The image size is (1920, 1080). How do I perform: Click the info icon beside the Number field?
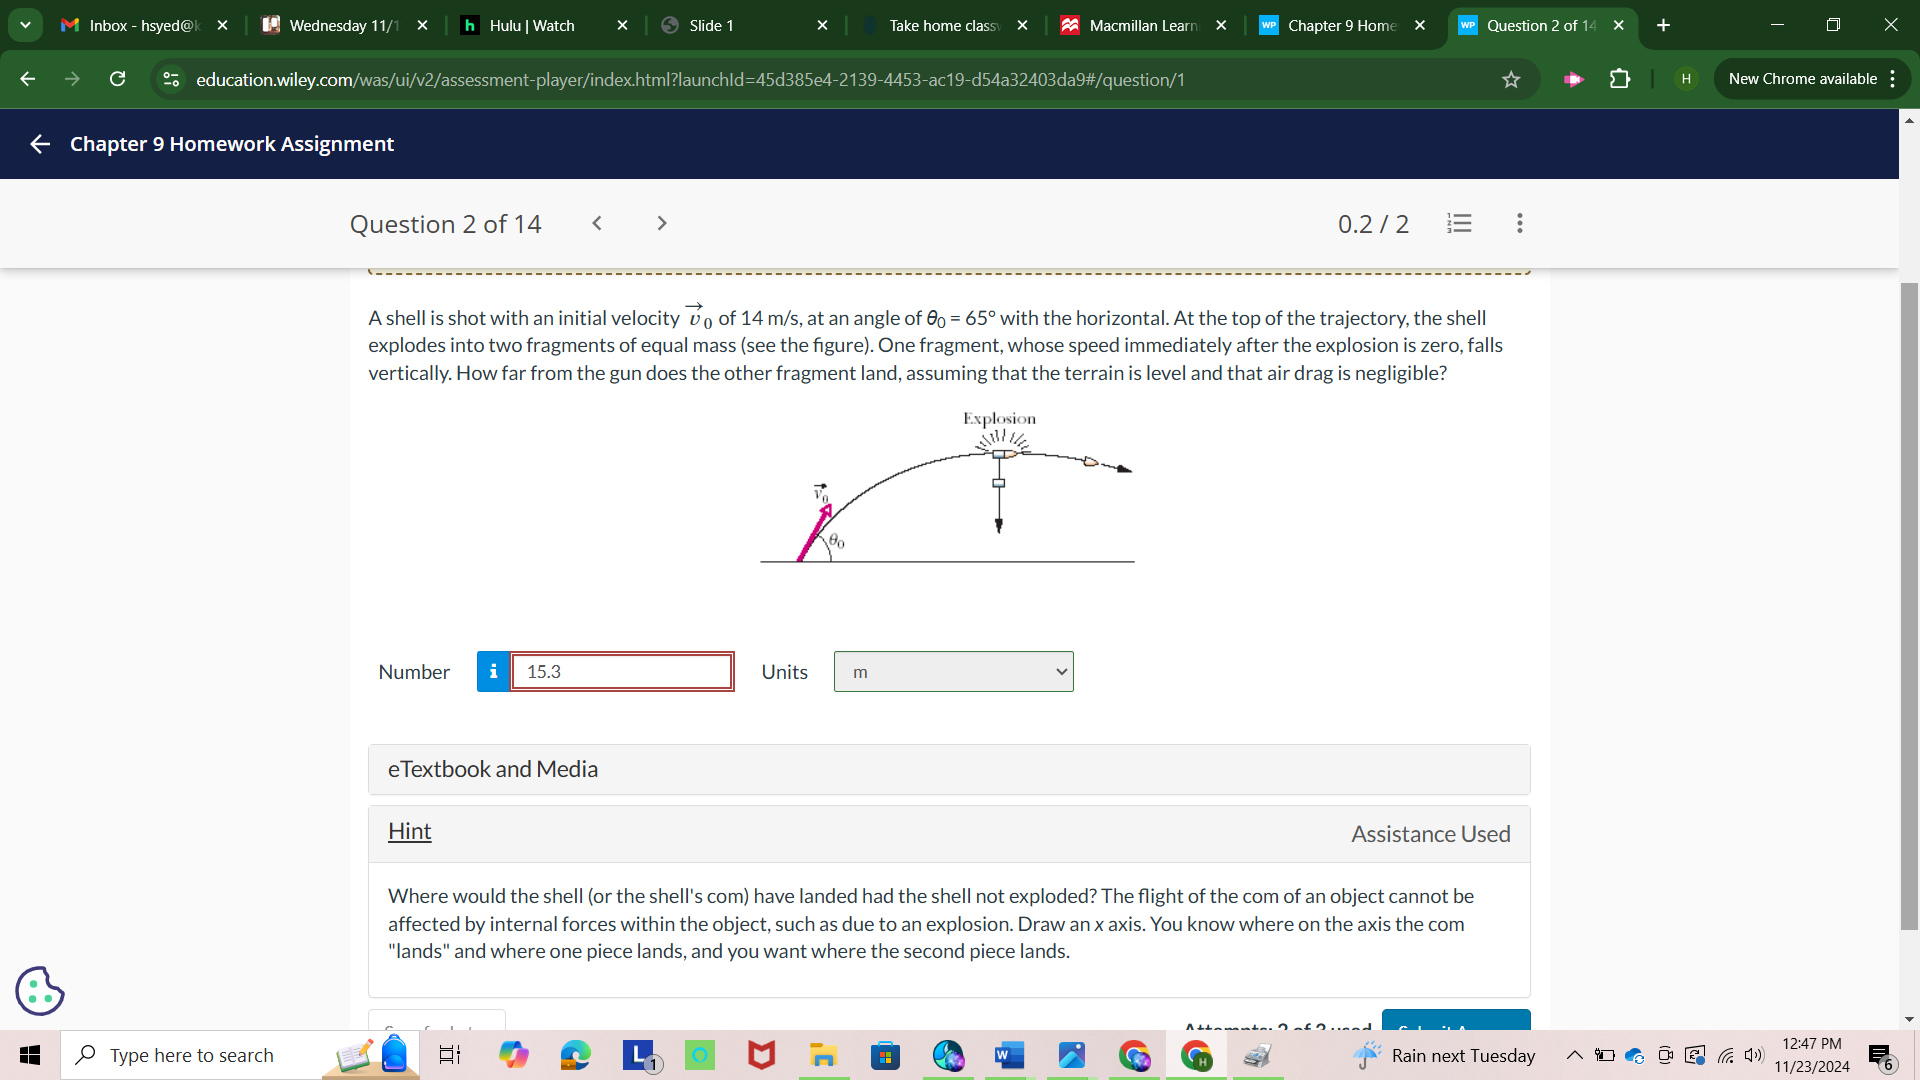(x=493, y=671)
